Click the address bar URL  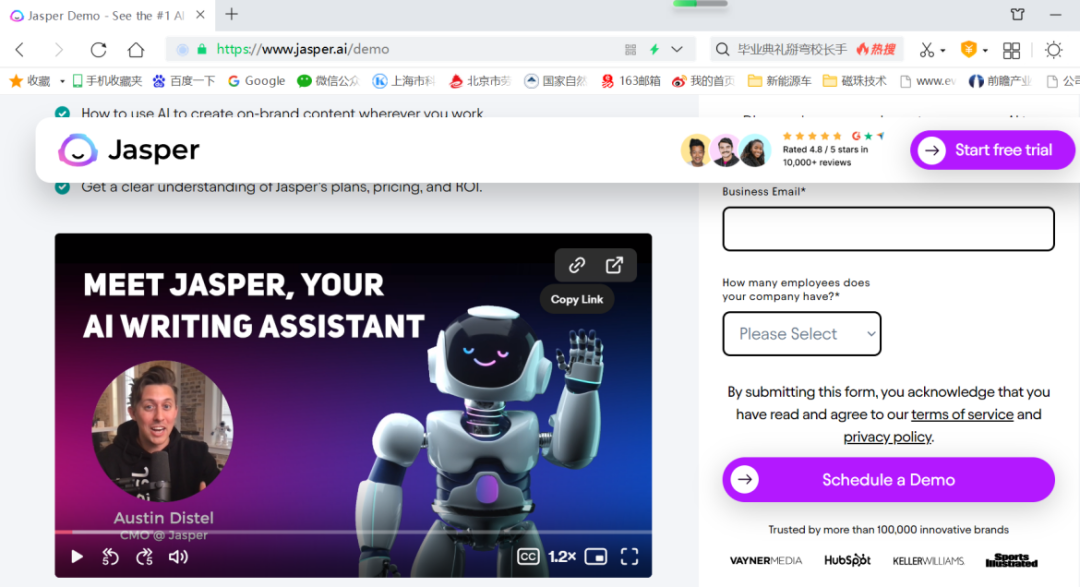click(x=303, y=49)
